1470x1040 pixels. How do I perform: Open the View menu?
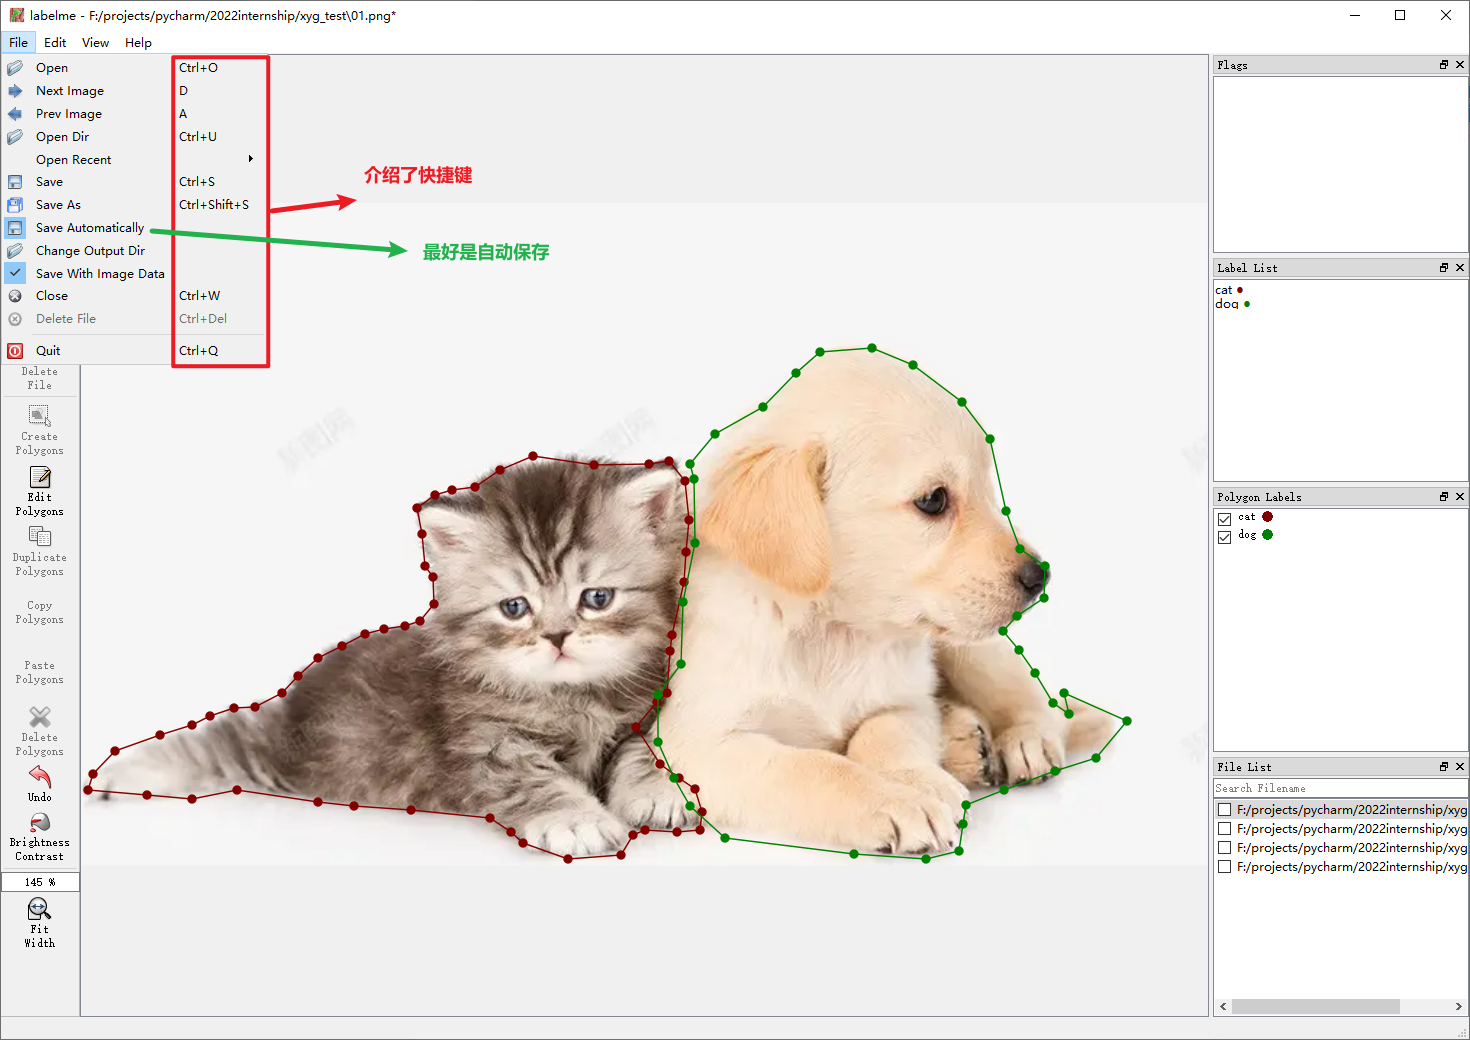pyautogui.click(x=95, y=42)
